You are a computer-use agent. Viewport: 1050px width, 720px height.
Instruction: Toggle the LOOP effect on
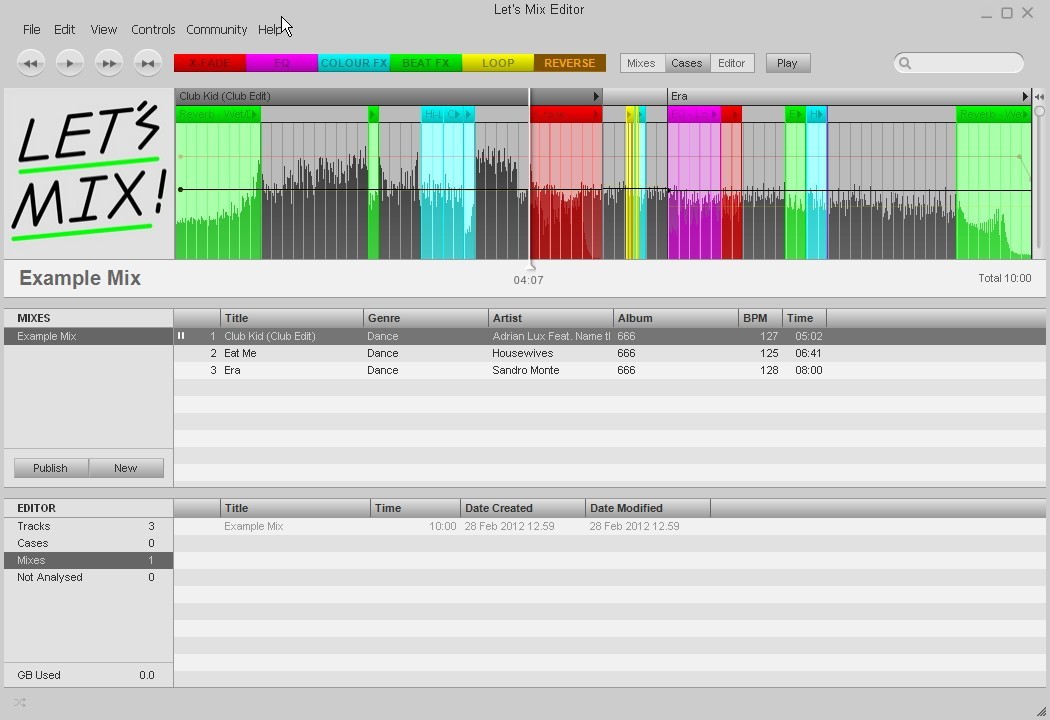pyautogui.click(x=497, y=62)
